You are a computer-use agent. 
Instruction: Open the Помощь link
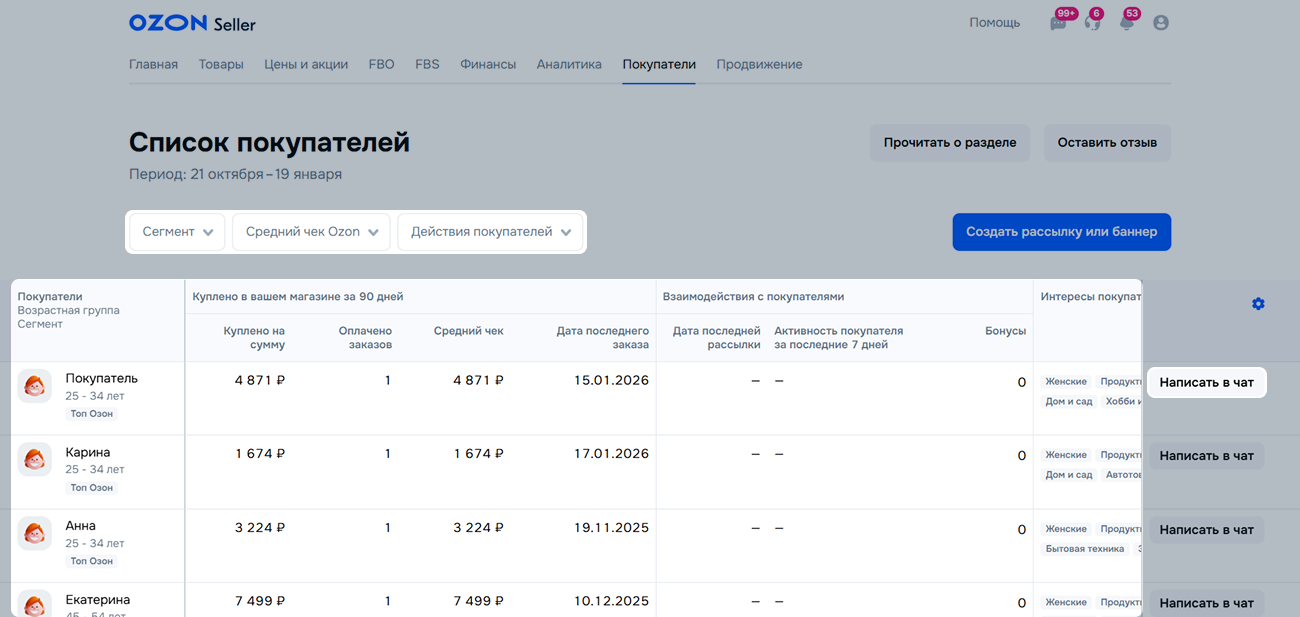pyautogui.click(x=994, y=23)
